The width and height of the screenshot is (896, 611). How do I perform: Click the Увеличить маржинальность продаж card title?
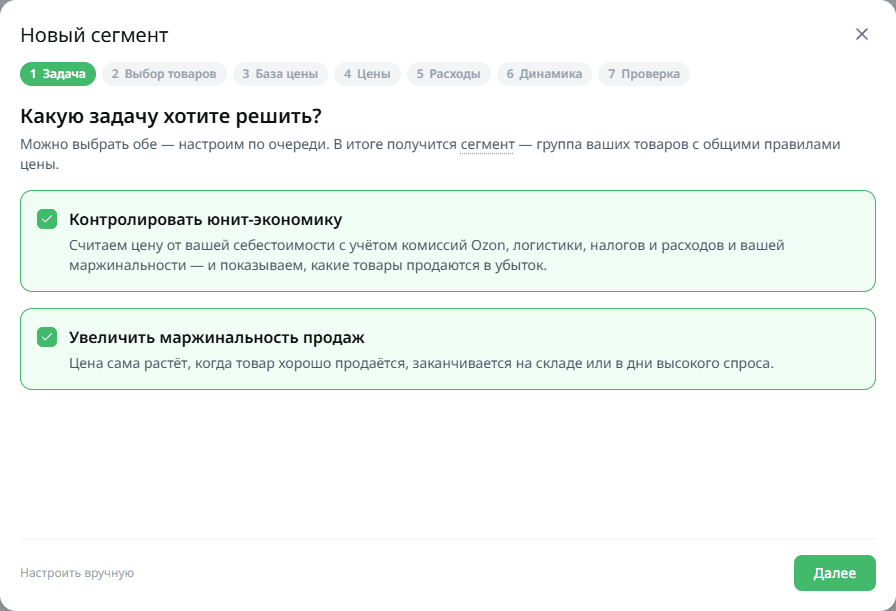[x=217, y=338]
